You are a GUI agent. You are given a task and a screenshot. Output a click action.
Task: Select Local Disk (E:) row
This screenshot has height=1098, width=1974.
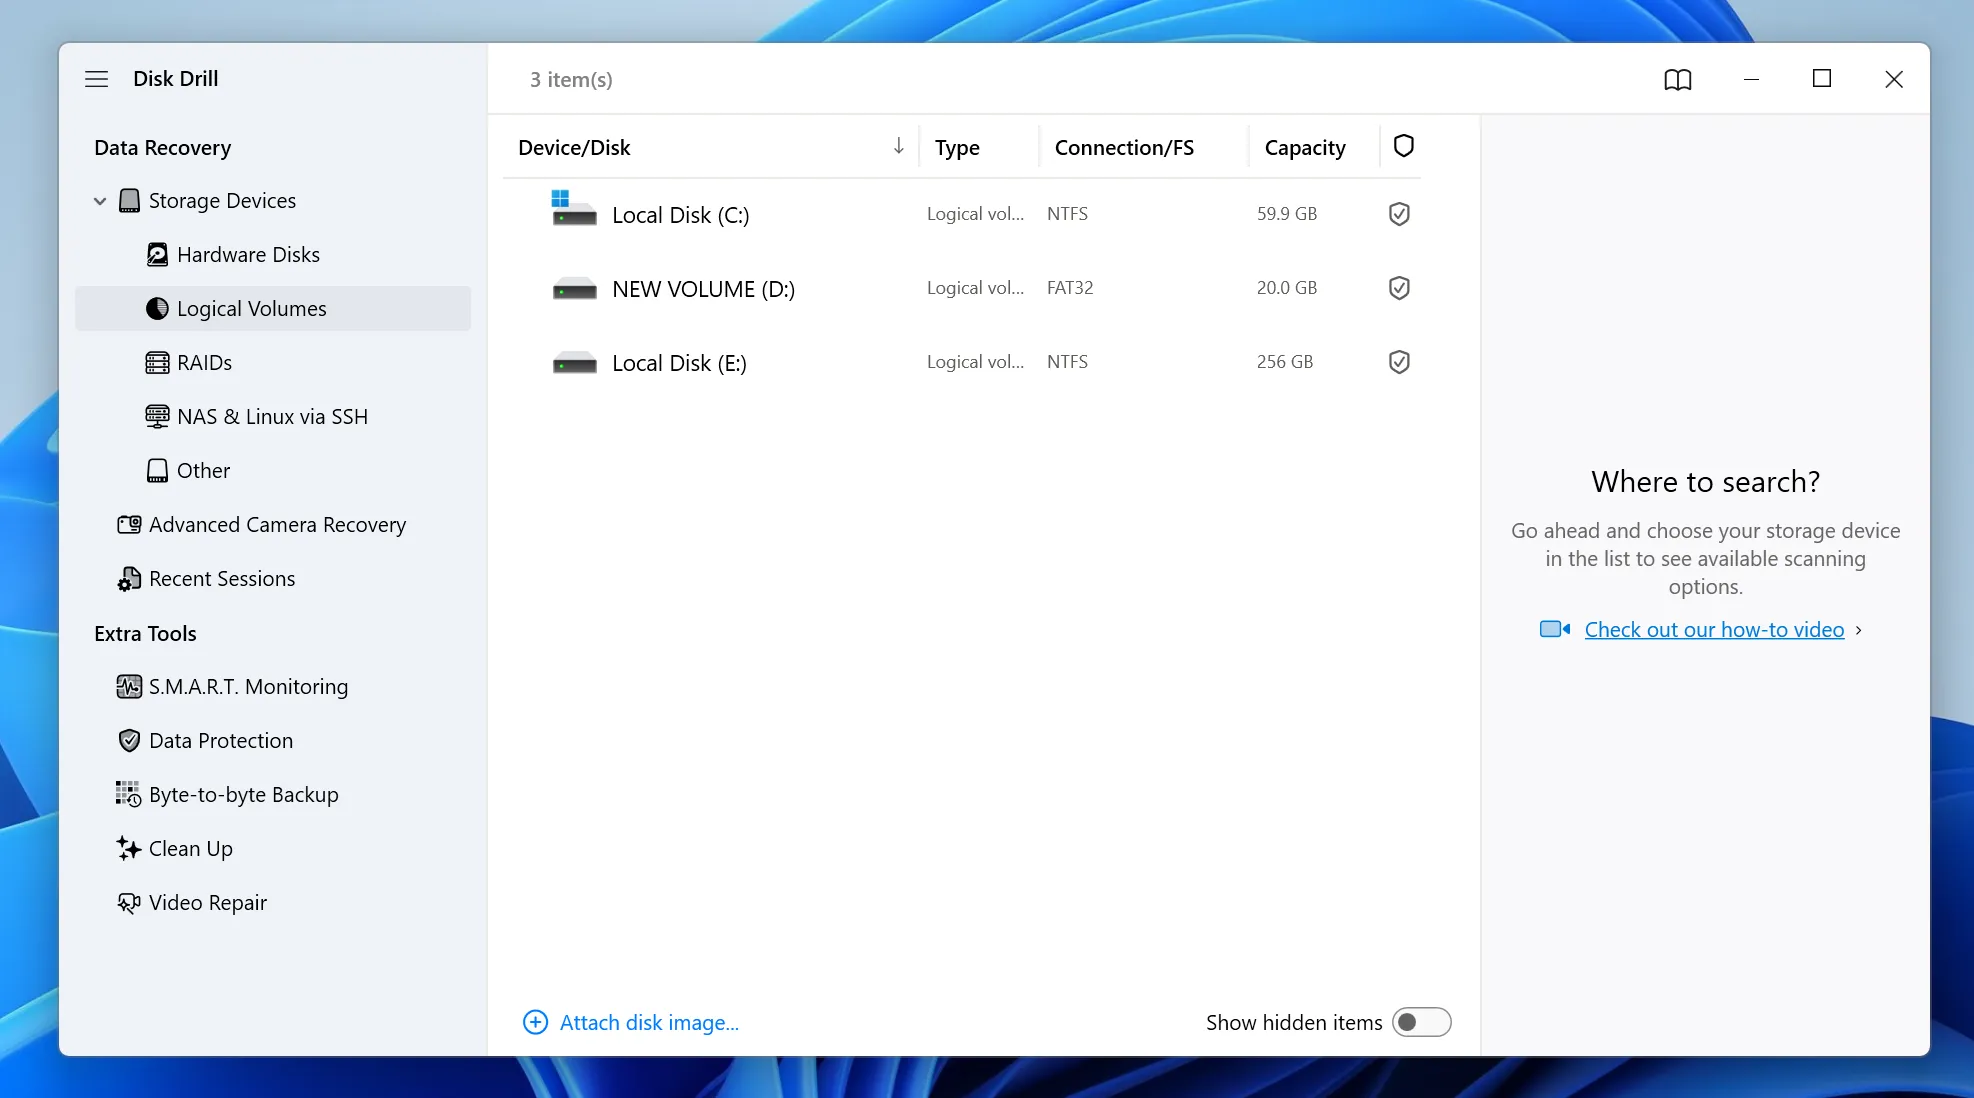(x=962, y=362)
